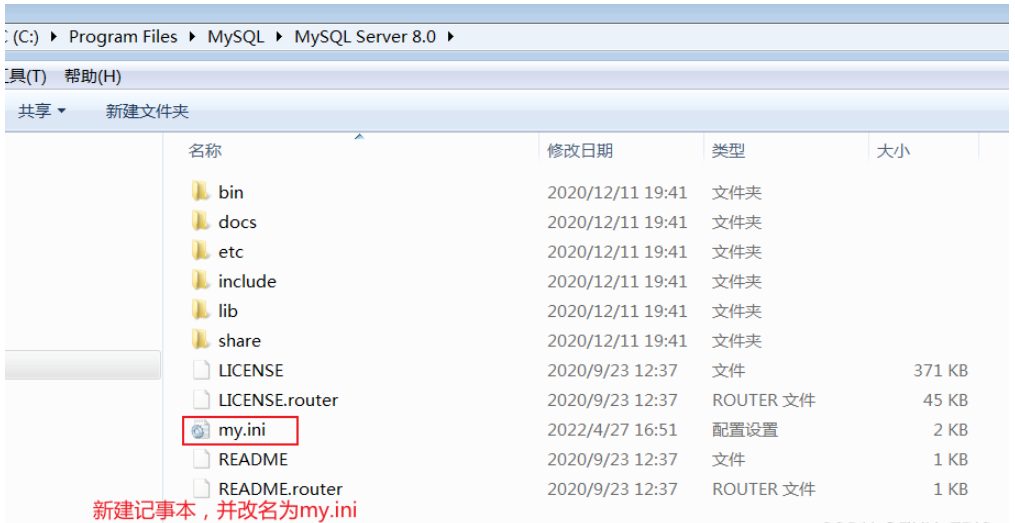Navigate to Program Files breadcrumb

(x=123, y=37)
